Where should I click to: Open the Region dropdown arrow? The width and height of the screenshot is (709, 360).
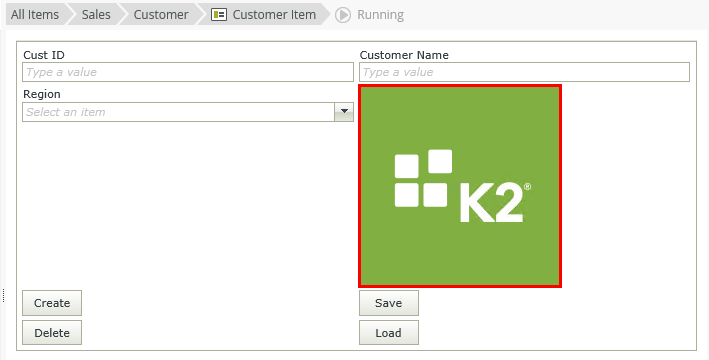point(344,112)
